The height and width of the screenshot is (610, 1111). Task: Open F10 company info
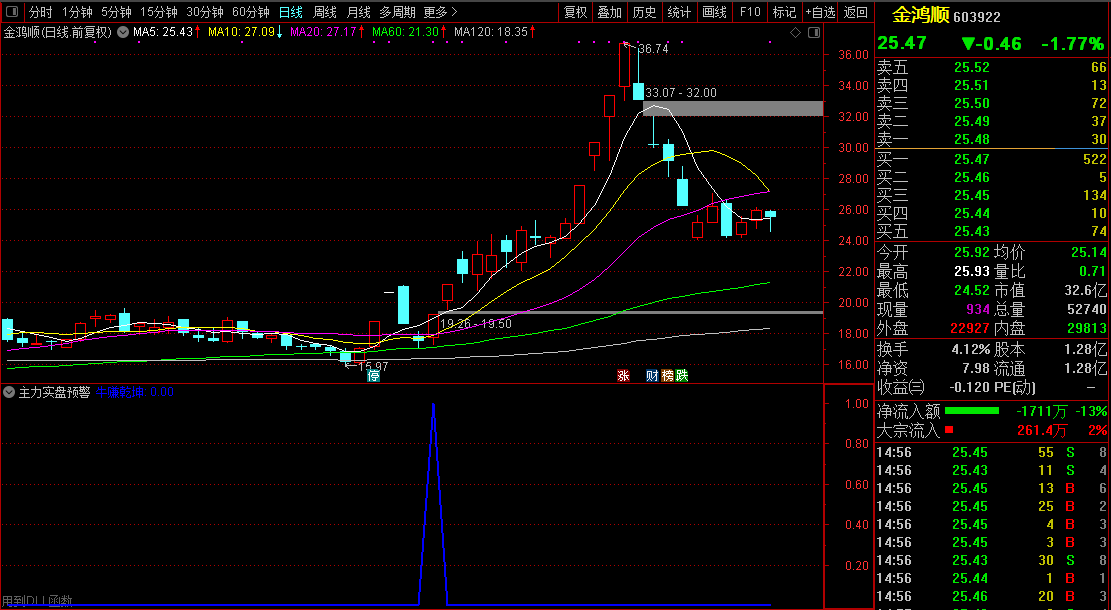(x=749, y=12)
